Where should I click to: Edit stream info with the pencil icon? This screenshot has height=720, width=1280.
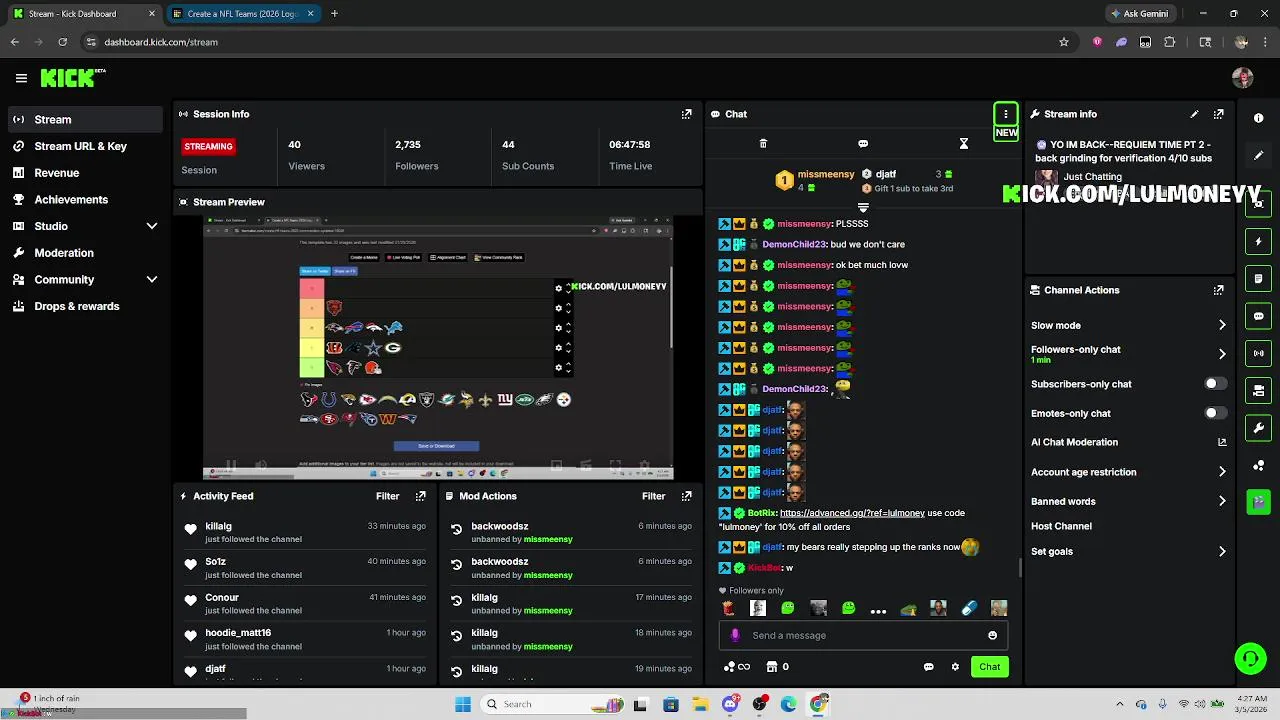click(x=1194, y=114)
